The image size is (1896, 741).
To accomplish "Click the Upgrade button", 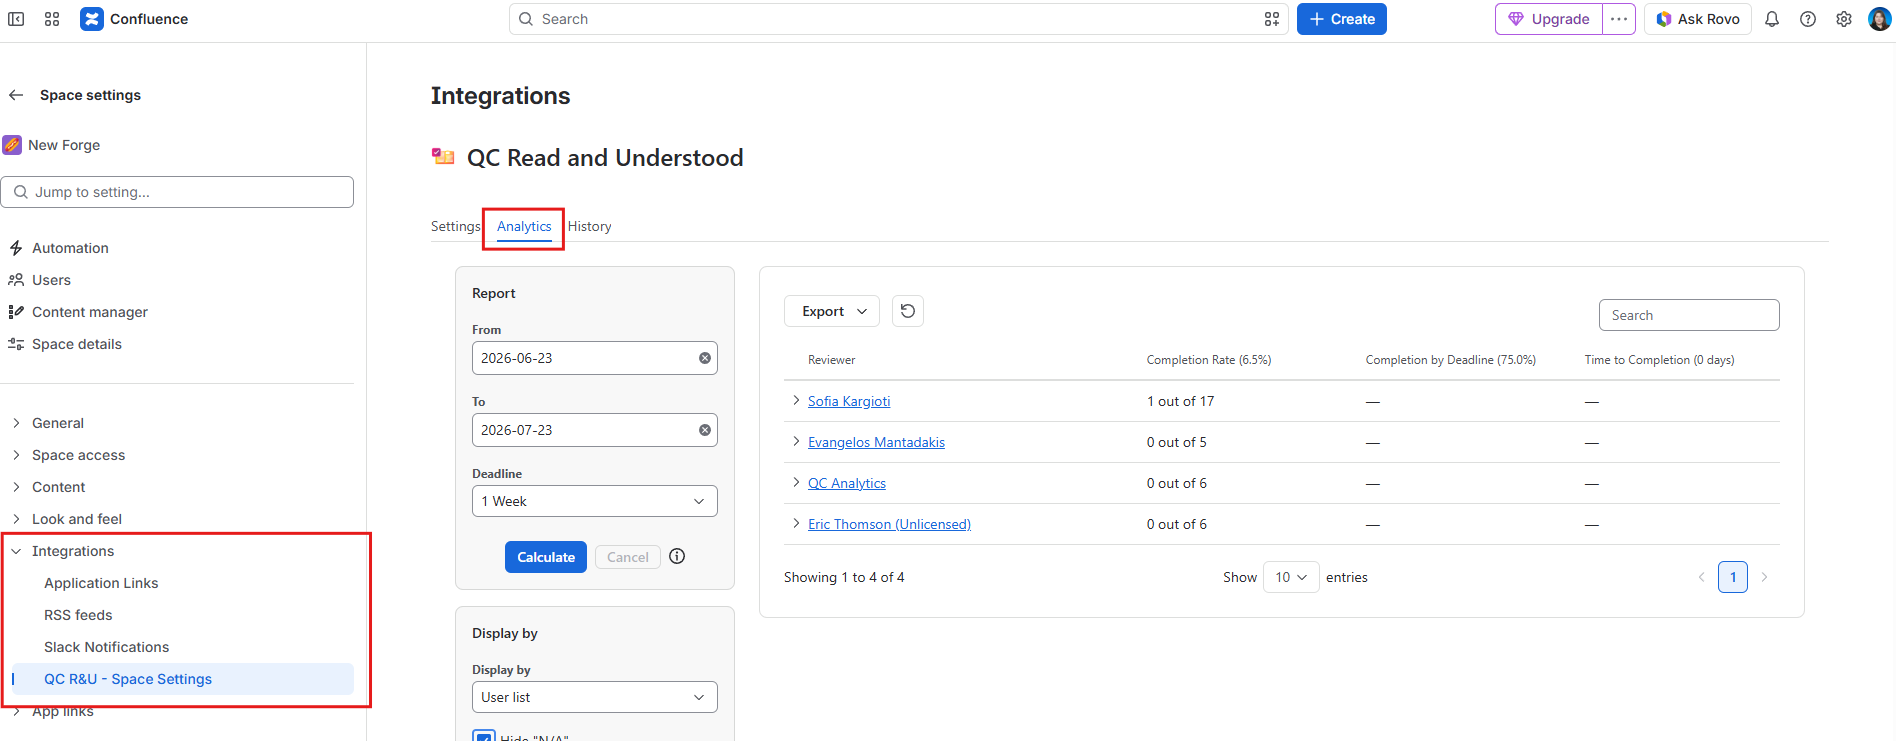I will click(x=1549, y=19).
